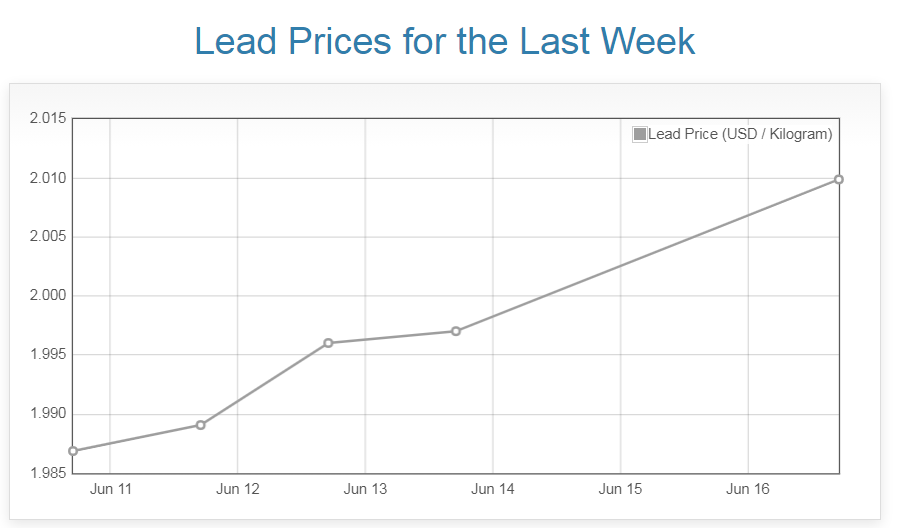The image size is (899, 528).
Task: Click the 2.000 y-axis label
Action: click(x=47, y=296)
